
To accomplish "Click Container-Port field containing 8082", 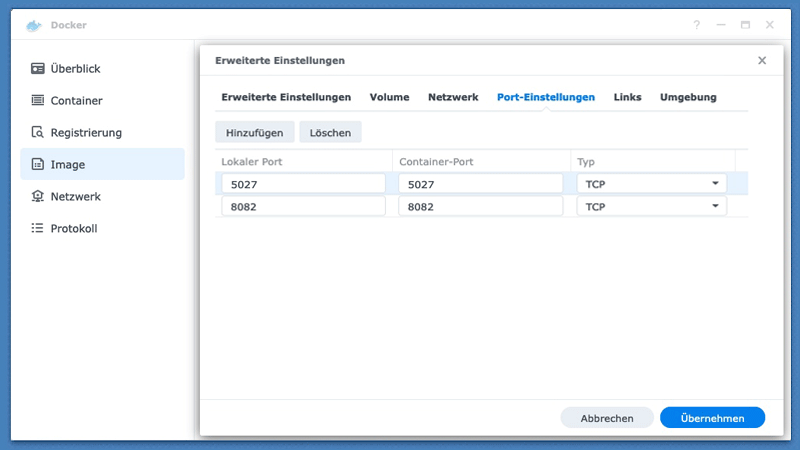I will (x=480, y=206).
